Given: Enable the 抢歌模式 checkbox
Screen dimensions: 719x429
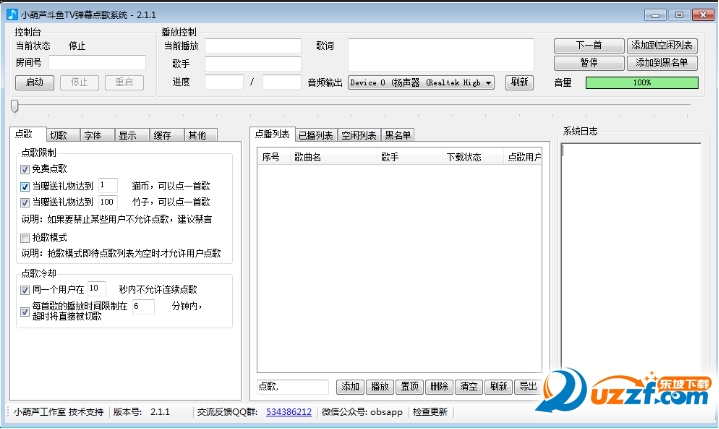Looking at the screenshot, I should [26, 238].
